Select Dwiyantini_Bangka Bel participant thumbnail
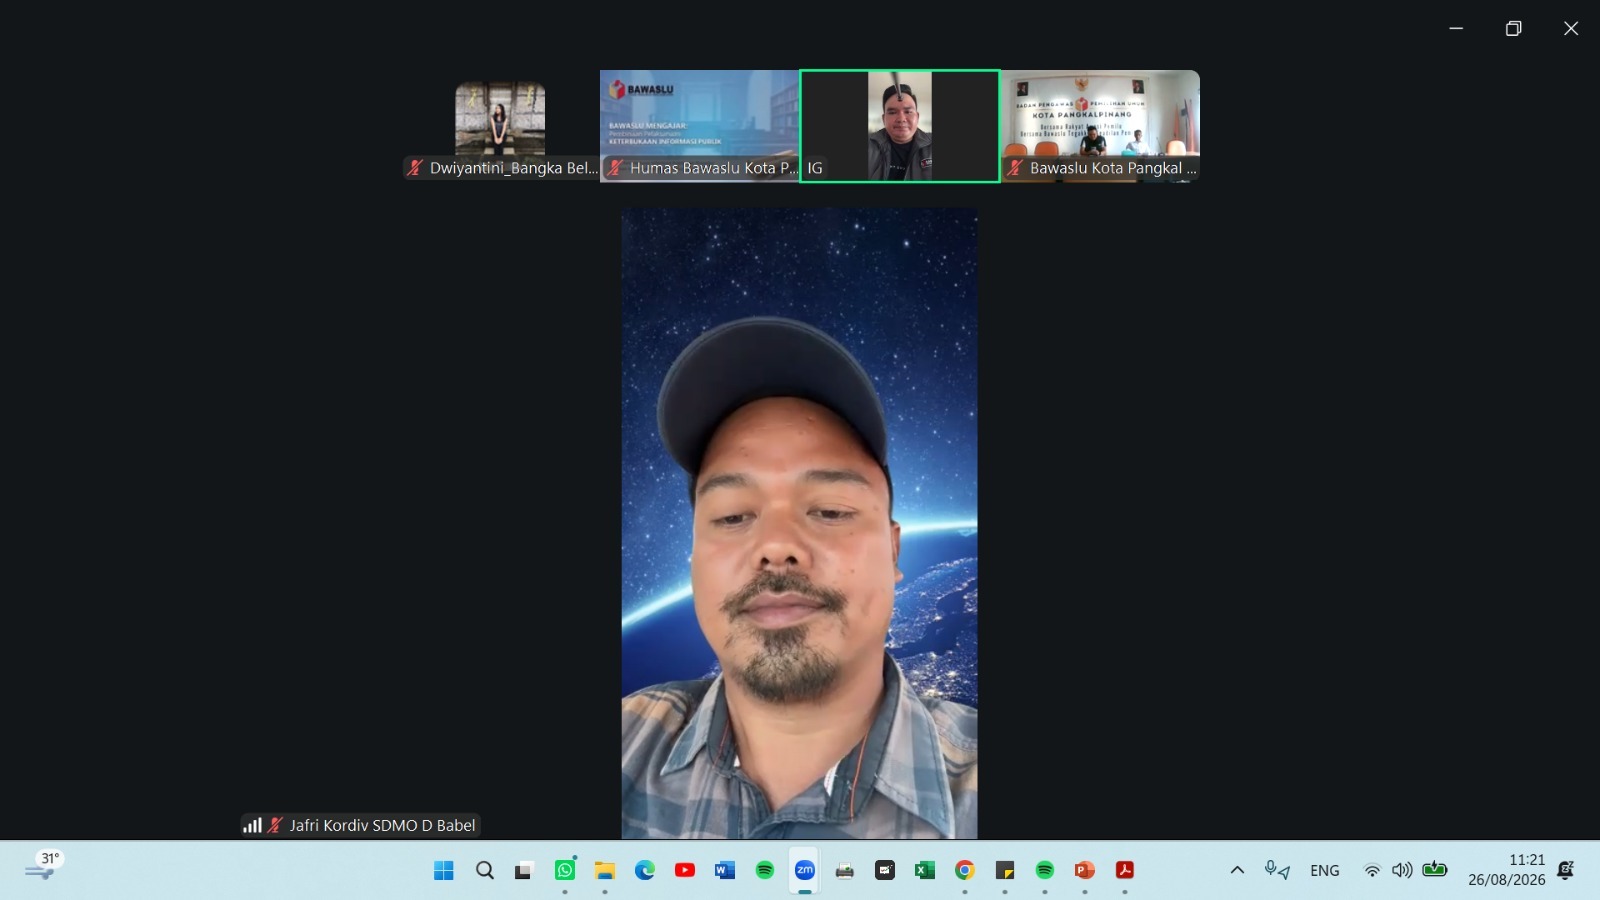 [500, 126]
